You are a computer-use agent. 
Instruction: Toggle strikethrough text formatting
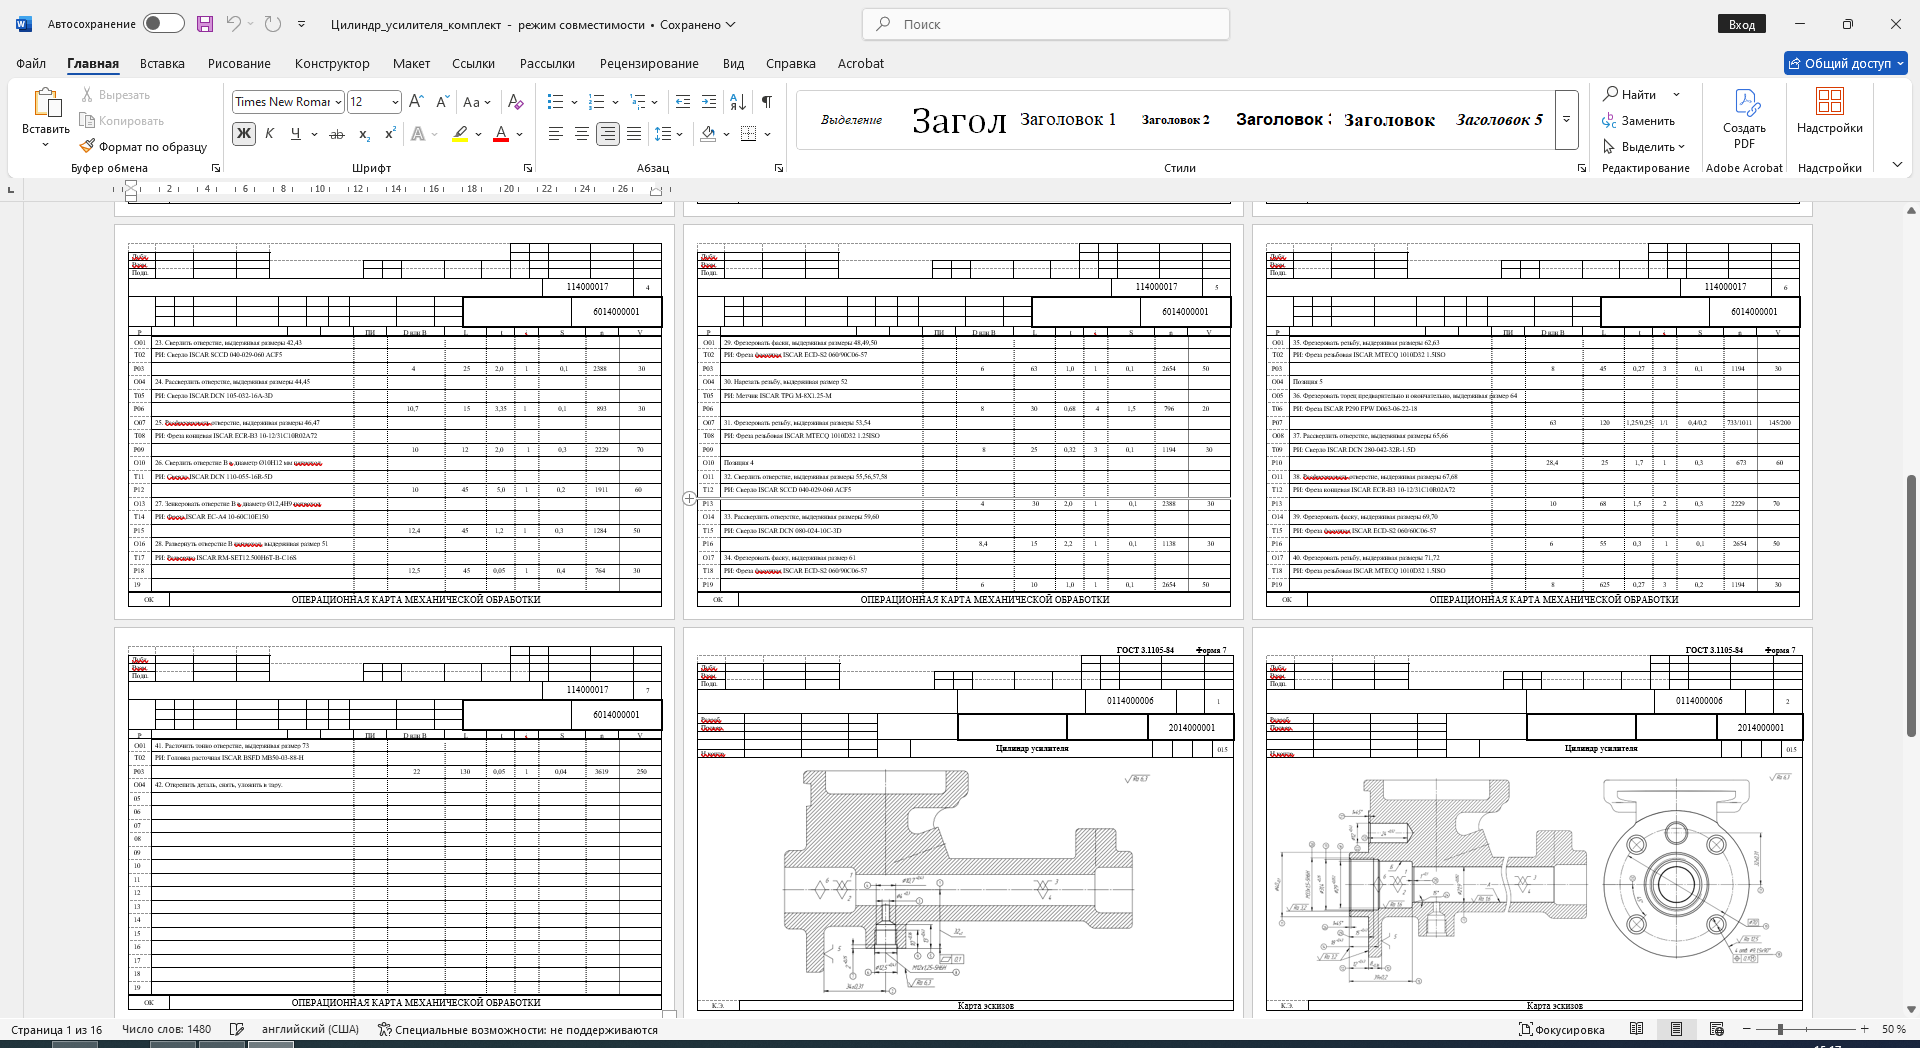[x=337, y=134]
